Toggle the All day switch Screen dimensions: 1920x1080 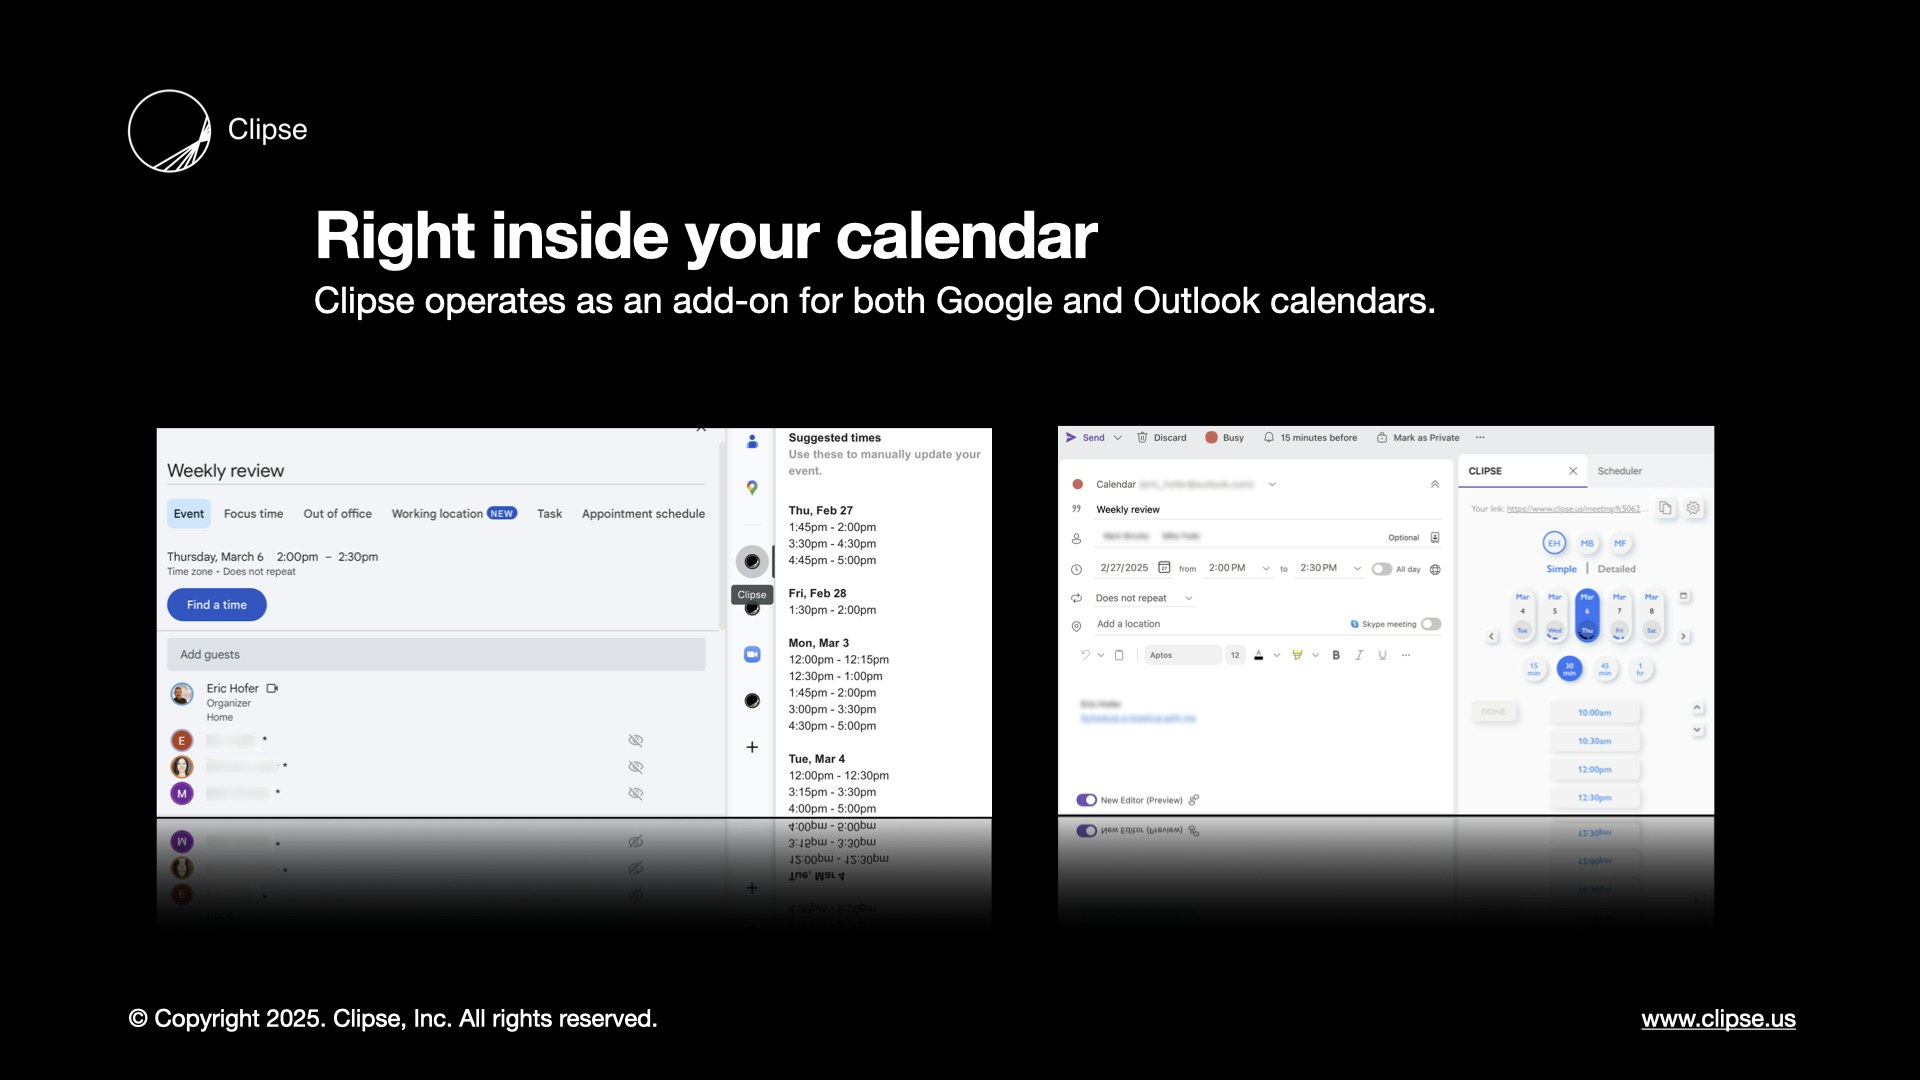[1382, 569]
